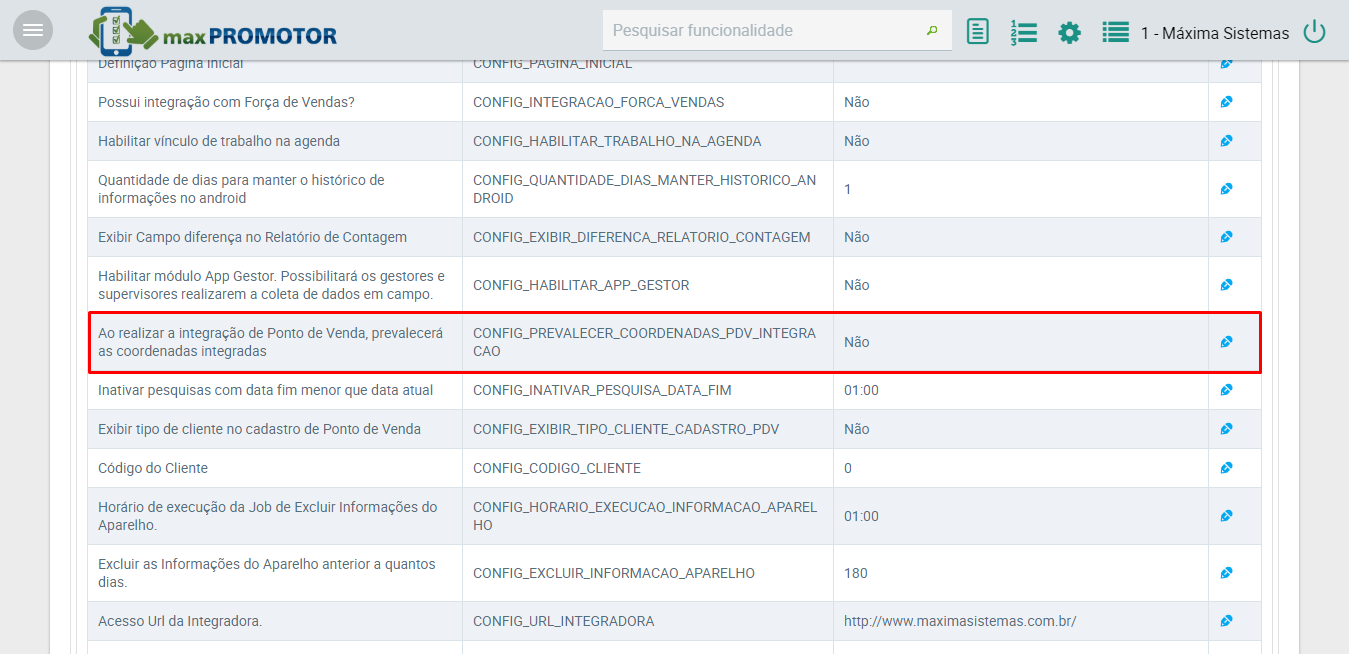Click CONFIG_EXIBIR_DIFERENCA_RELATORIO_CONTAGEM key text

(642, 237)
